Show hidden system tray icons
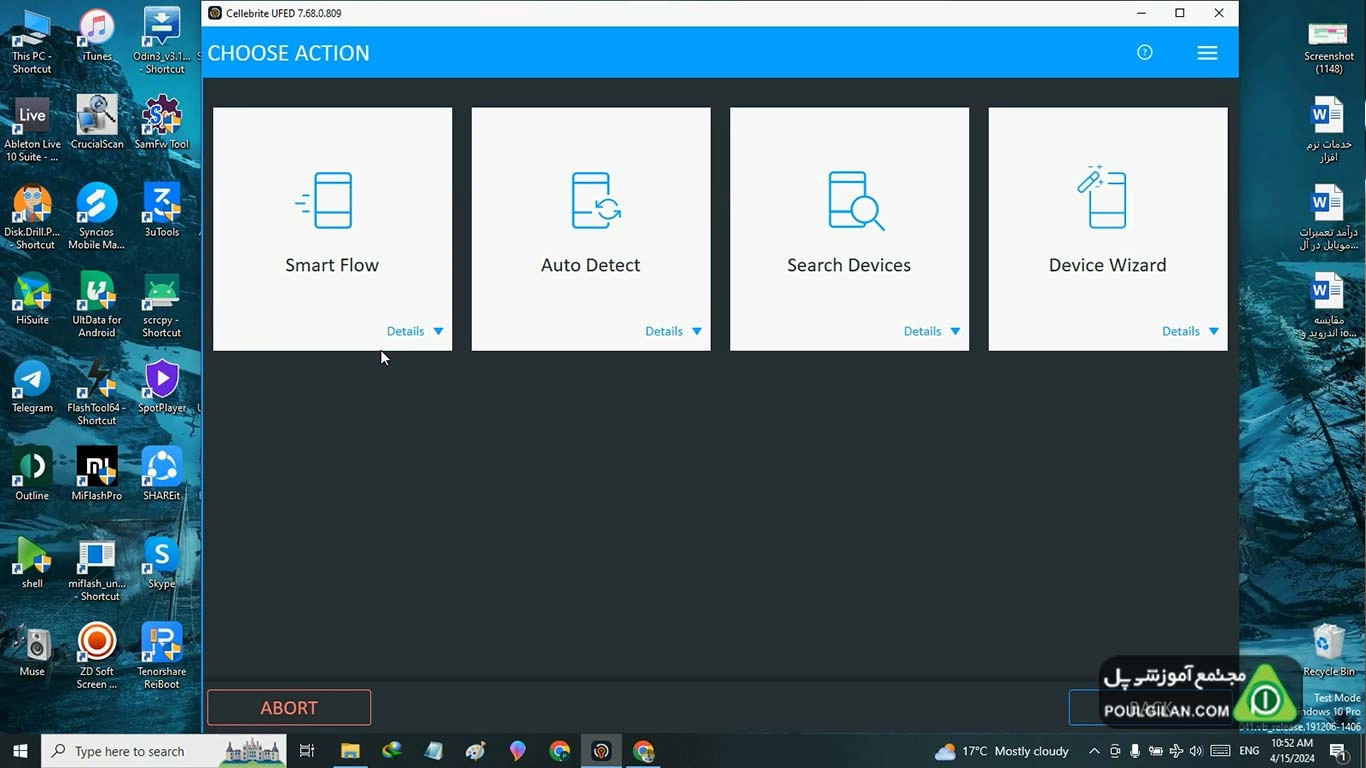 (x=1094, y=751)
